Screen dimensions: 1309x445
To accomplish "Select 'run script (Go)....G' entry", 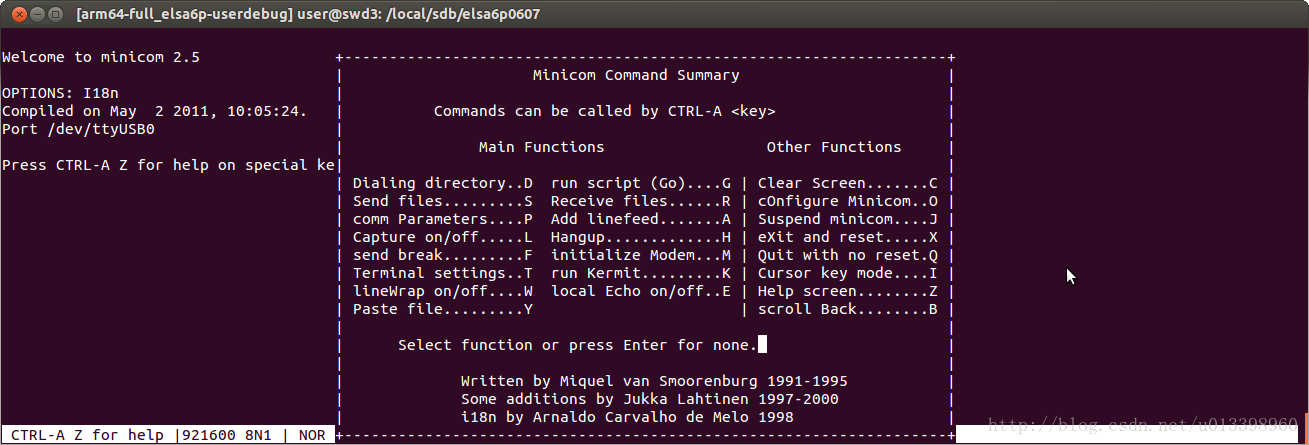I will click(641, 183).
